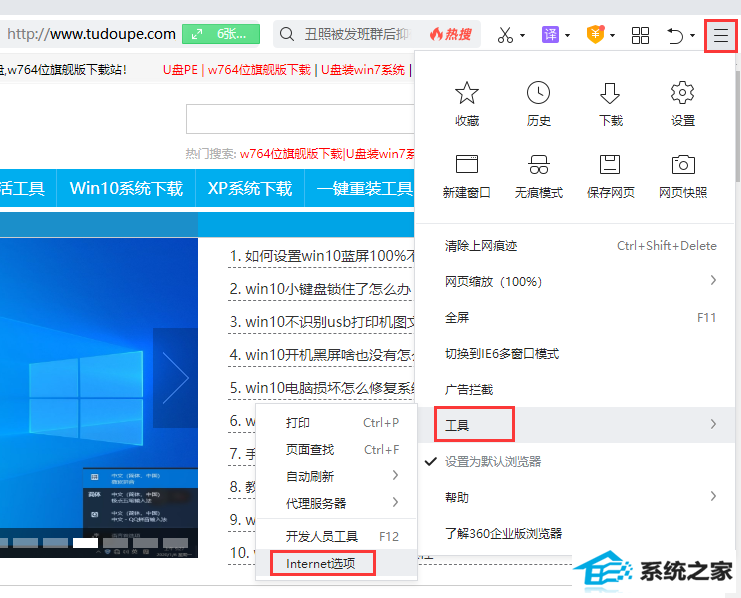This screenshot has width=741, height=598.
Task: Open Downloads (下载) arrow icon
Action: coord(610,93)
